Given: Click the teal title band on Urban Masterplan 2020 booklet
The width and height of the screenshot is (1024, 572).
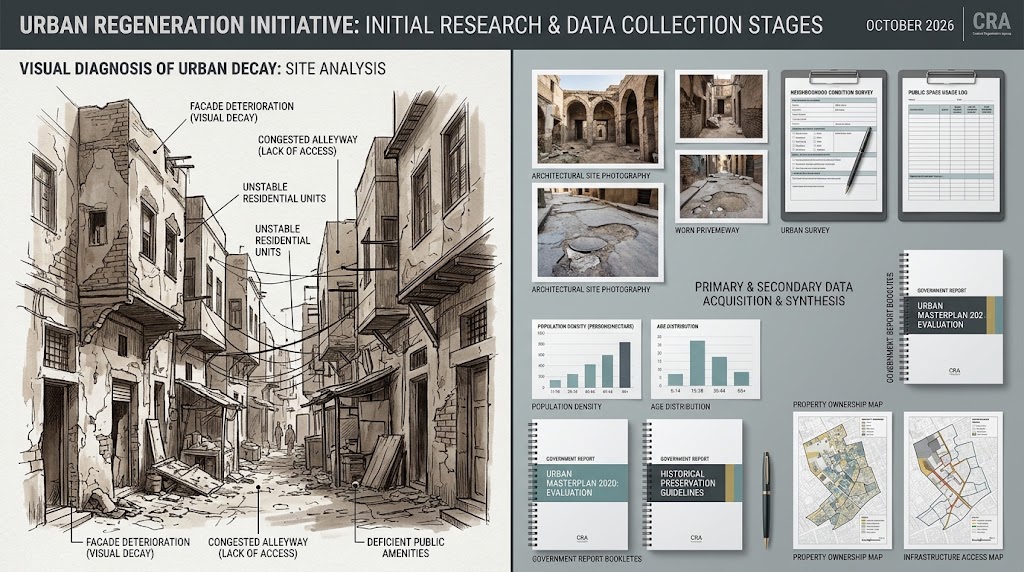Looking at the screenshot, I should (582, 483).
